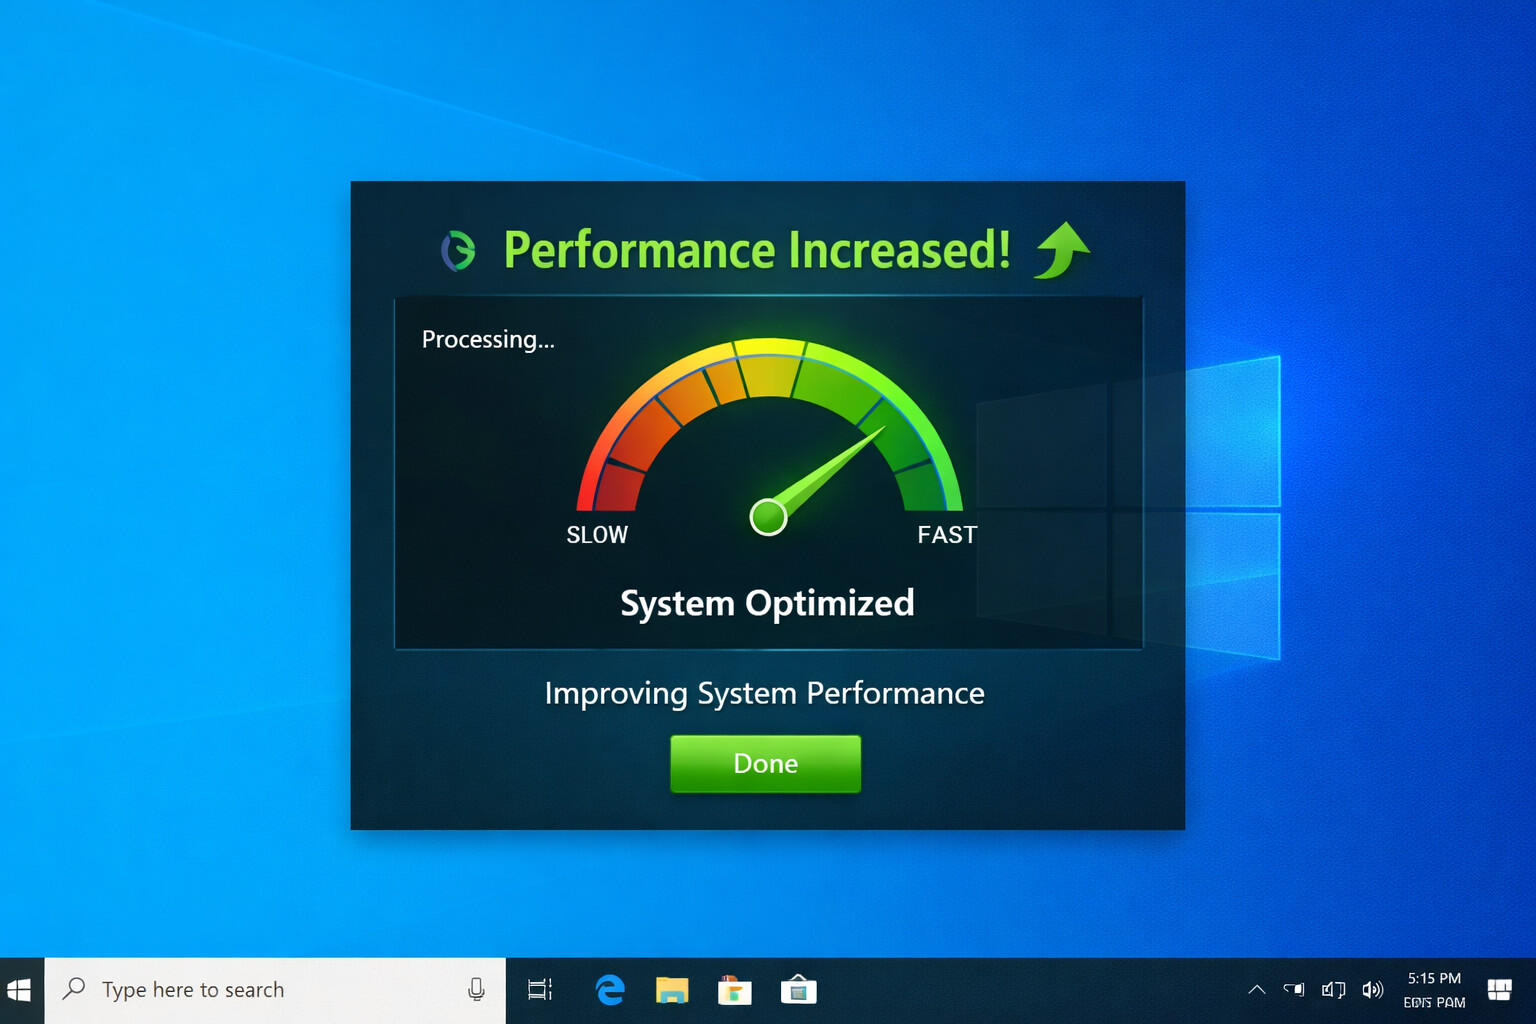Click the Processing... status label
Viewport: 1536px width, 1024px height.
click(x=488, y=340)
